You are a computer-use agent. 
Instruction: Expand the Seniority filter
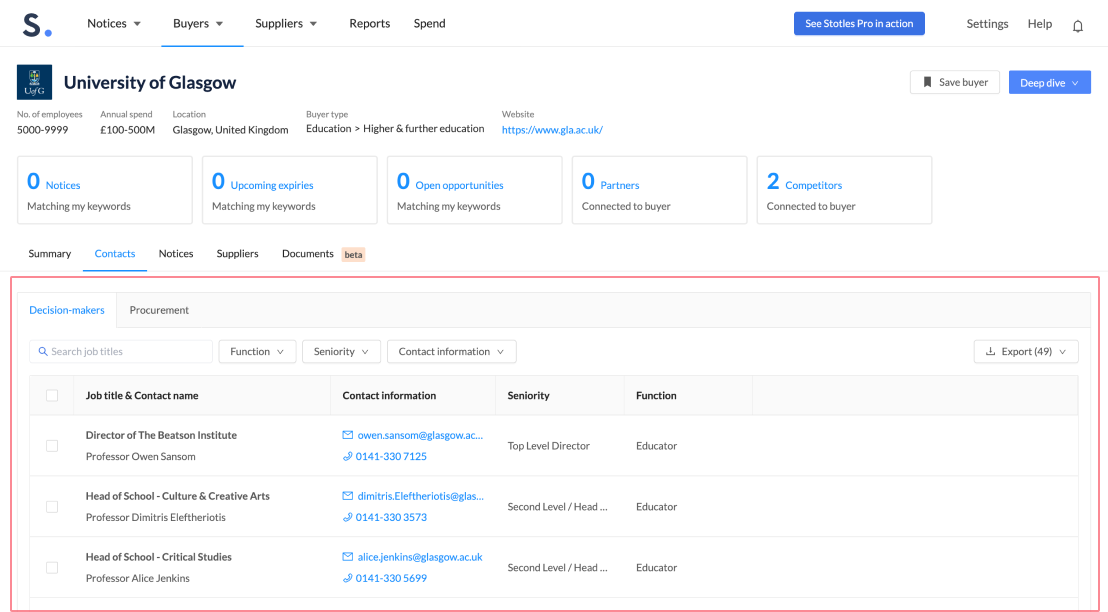coord(341,352)
